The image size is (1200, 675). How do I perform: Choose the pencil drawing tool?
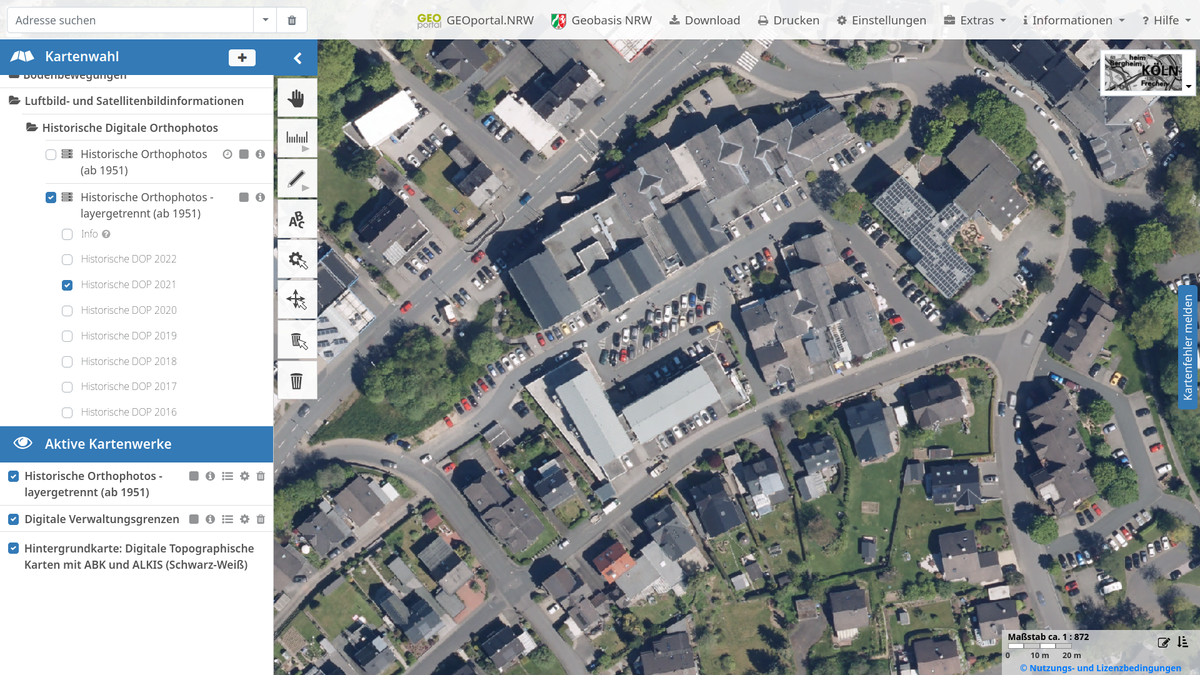click(x=296, y=179)
